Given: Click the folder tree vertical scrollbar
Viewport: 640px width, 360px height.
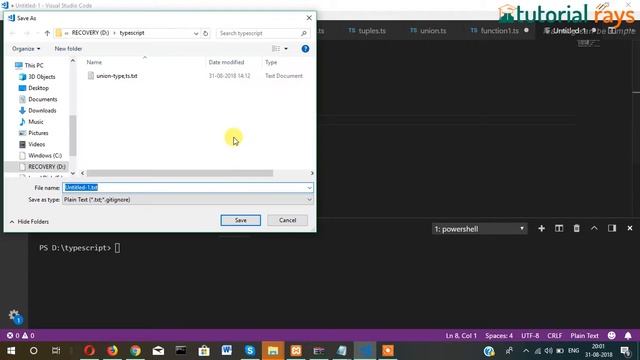Looking at the screenshot, I should pyautogui.click(x=73, y=136).
